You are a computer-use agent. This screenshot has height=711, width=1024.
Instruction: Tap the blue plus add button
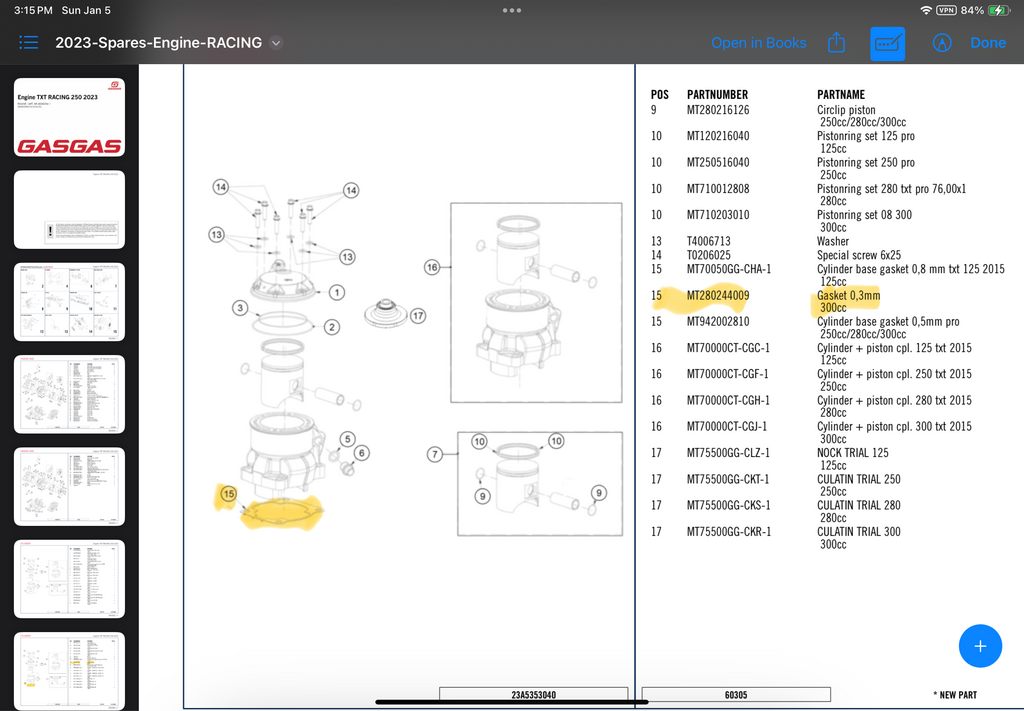coord(980,646)
